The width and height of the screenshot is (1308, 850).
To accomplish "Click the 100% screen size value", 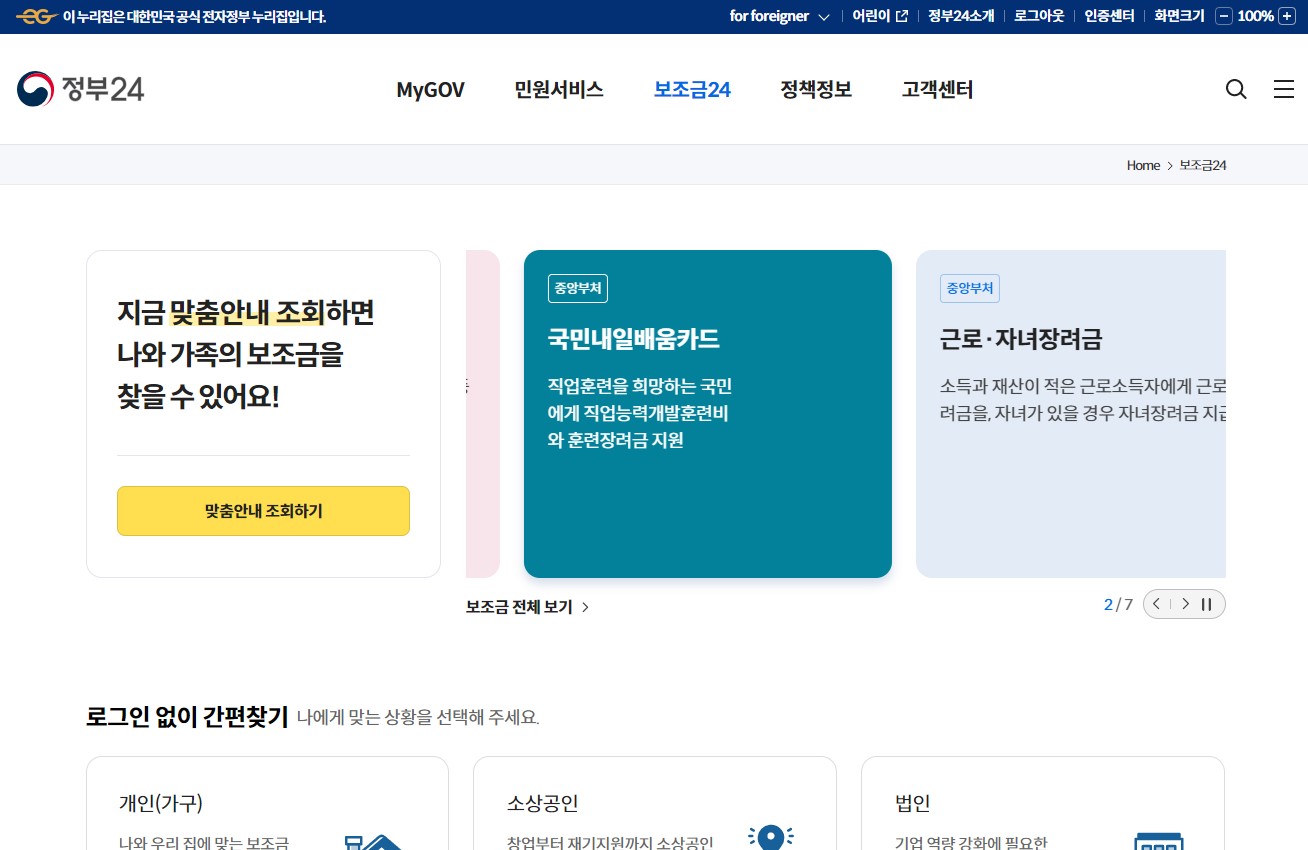I will point(1255,16).
